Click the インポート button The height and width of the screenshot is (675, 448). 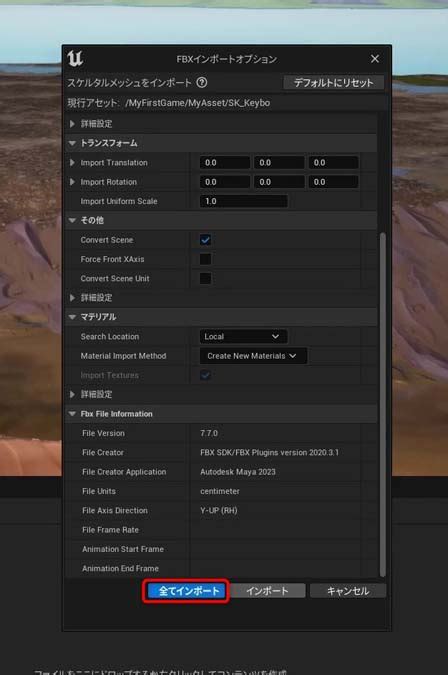(267, 591)
